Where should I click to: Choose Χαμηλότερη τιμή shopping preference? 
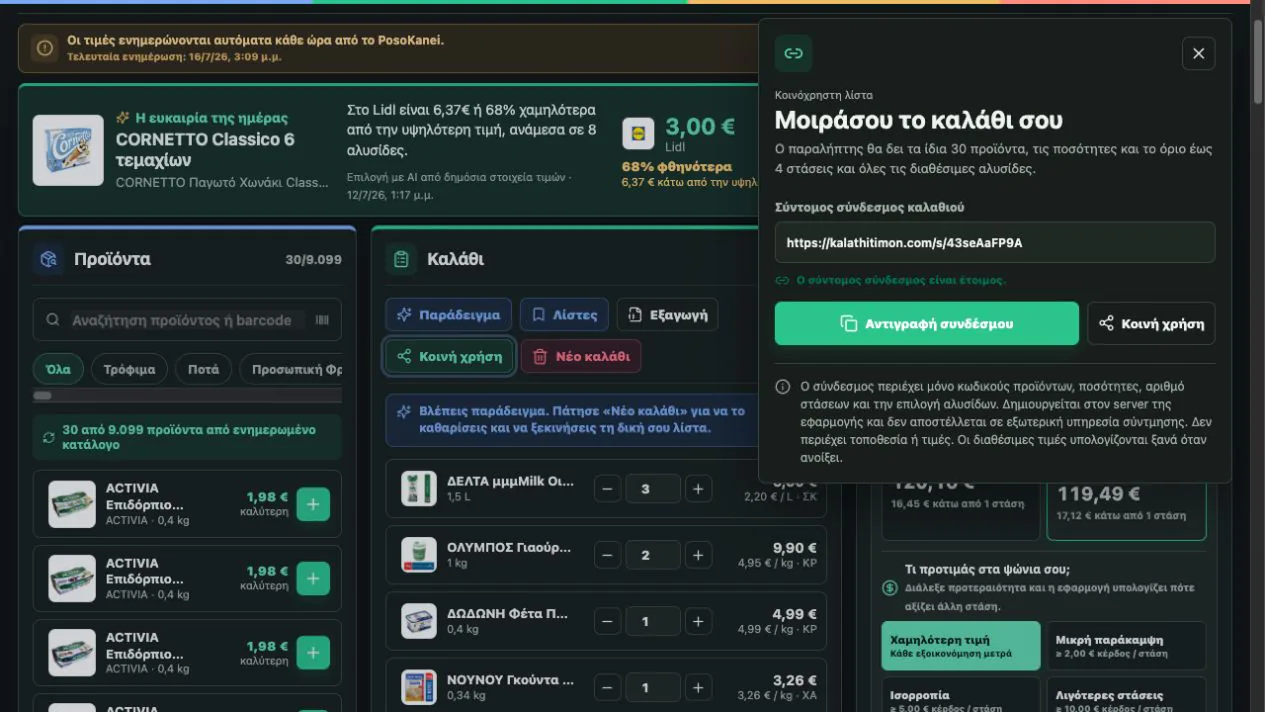(961, 646)
